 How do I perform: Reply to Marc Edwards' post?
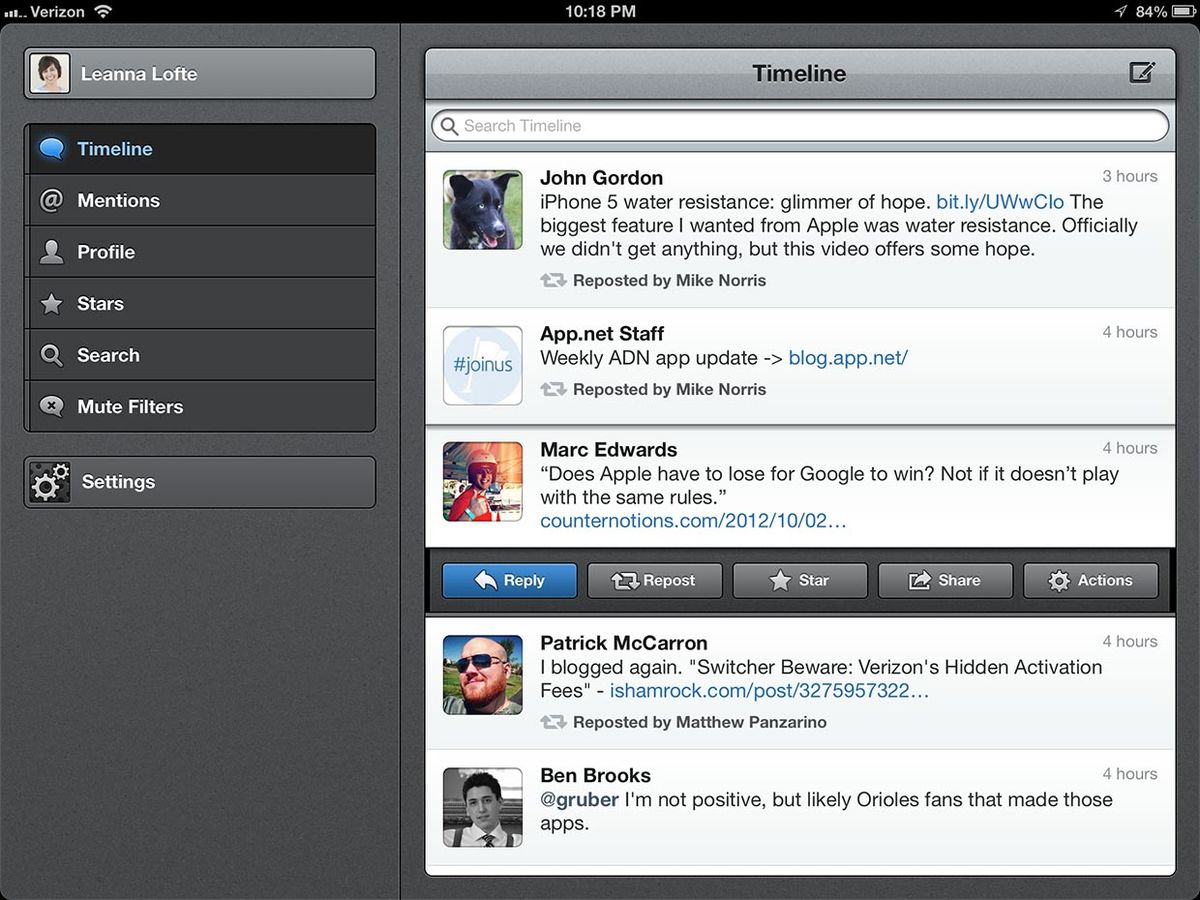pyautogui.click(x=509, y=581)
